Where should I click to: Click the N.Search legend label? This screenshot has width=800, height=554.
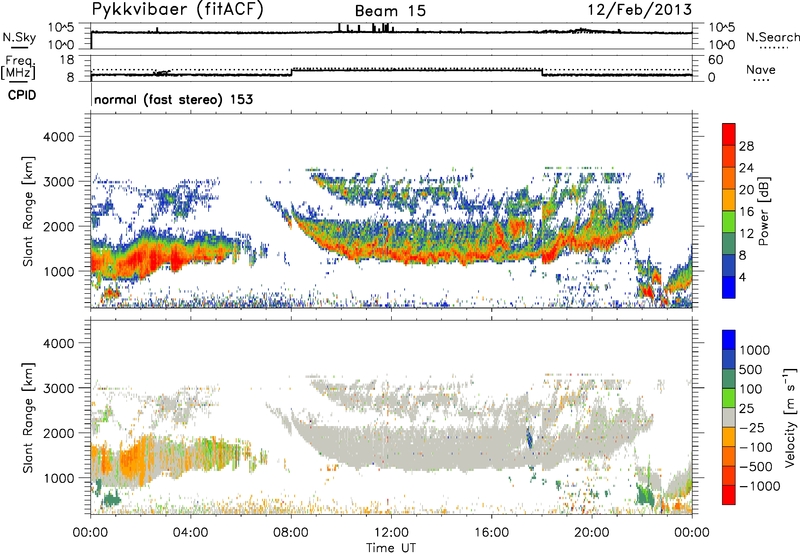[x=773, y=37]
